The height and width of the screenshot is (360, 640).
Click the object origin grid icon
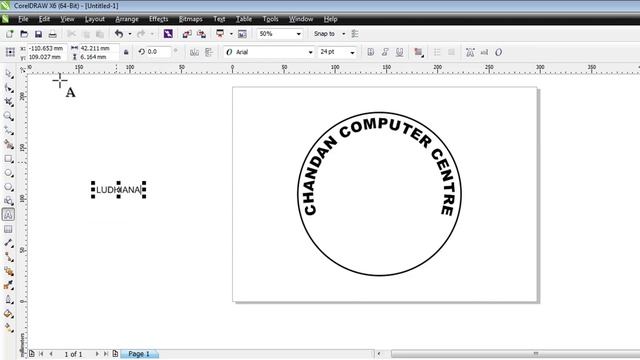coord(10,52)
